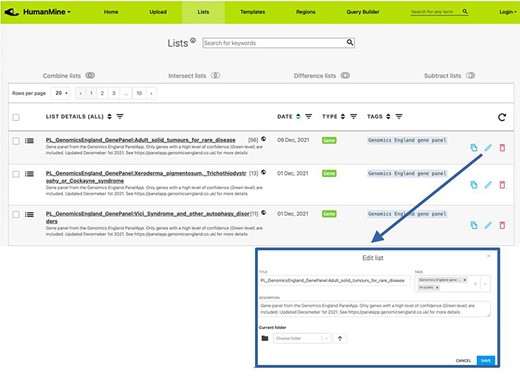The image size is (520, 376).
Task: Open the Query Builder tab
Action: [363, 12]
